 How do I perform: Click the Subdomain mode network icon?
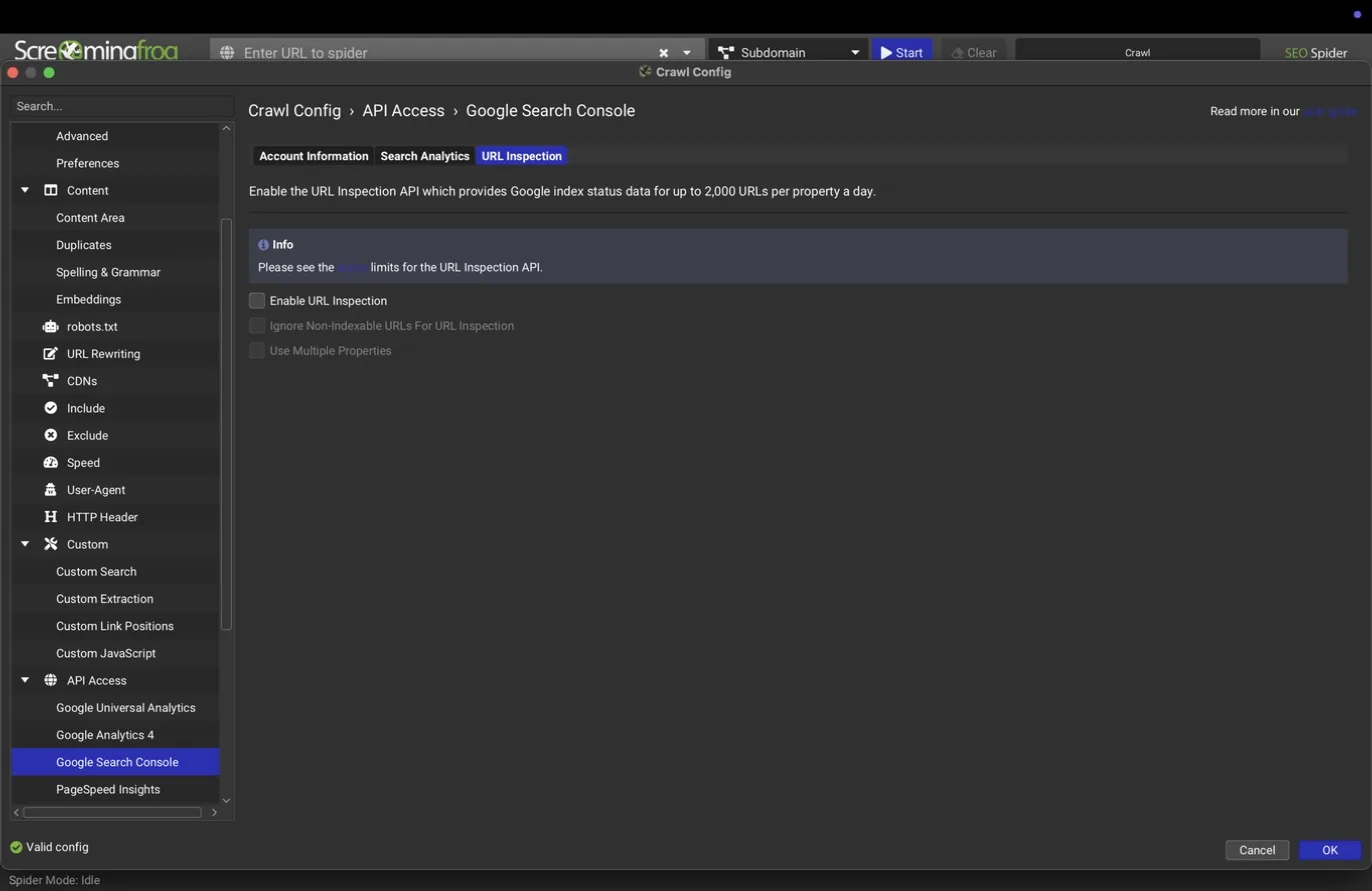[x=726, y=53]
